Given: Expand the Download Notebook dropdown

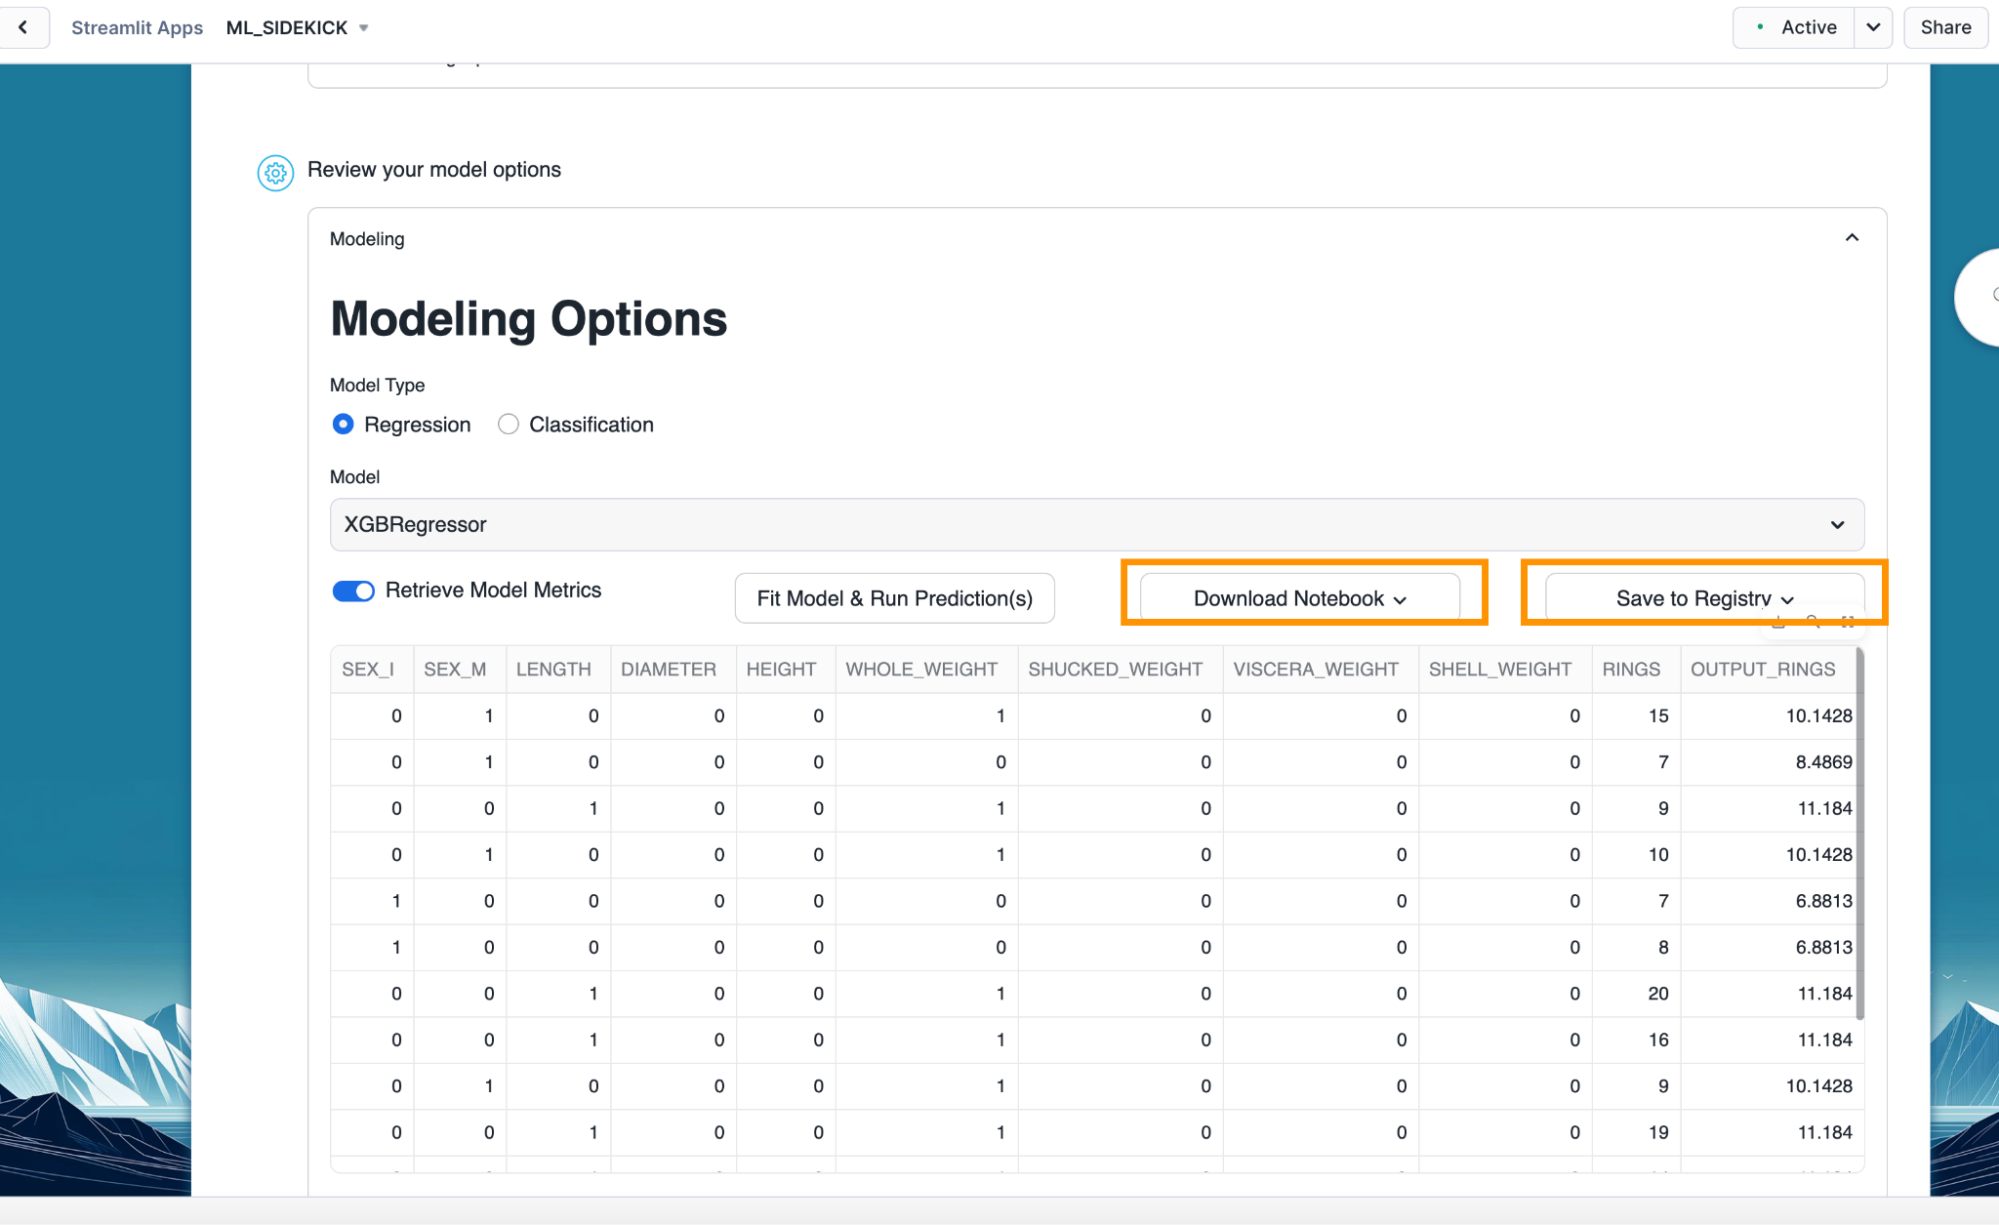Looking at the screenshot, I should point(1299,598).
